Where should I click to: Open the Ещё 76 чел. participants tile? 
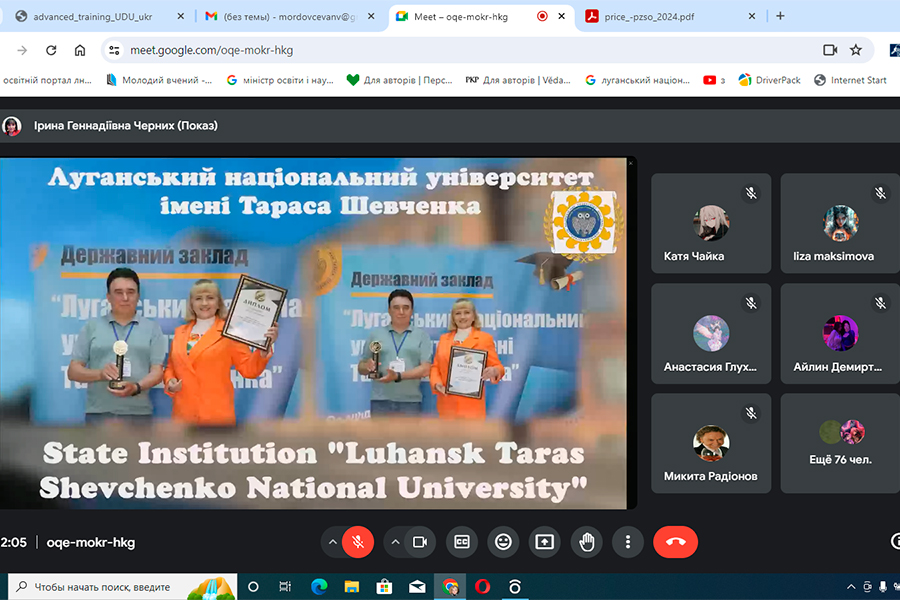tap(840, 443)
